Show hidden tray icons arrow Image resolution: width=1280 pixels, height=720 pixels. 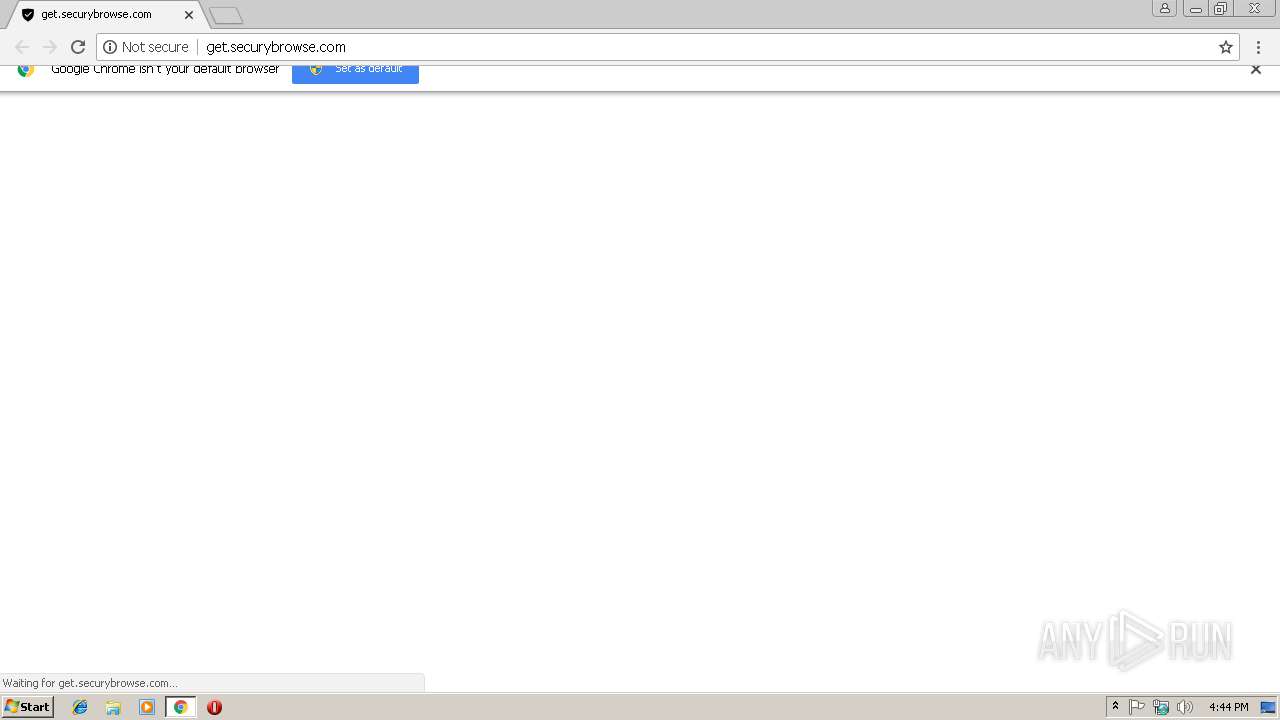pos(1116,707)
